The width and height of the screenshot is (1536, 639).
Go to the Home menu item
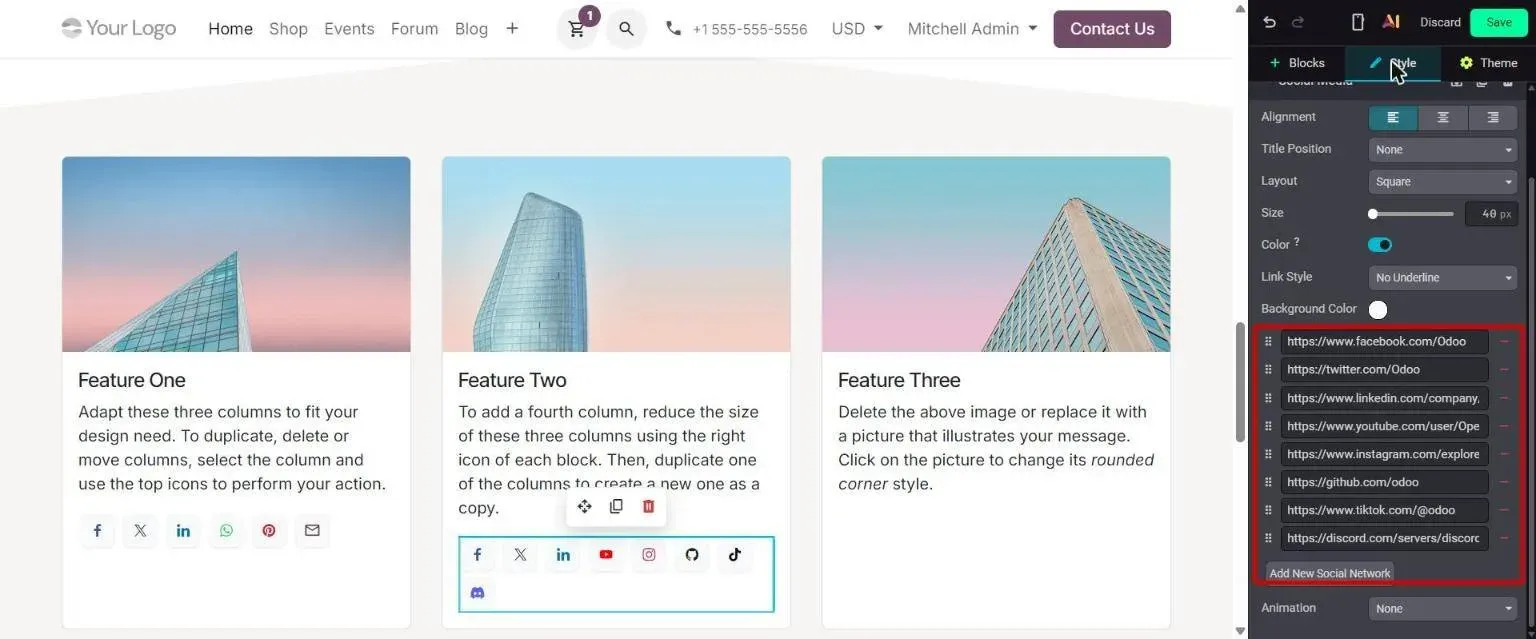point(230,29)
